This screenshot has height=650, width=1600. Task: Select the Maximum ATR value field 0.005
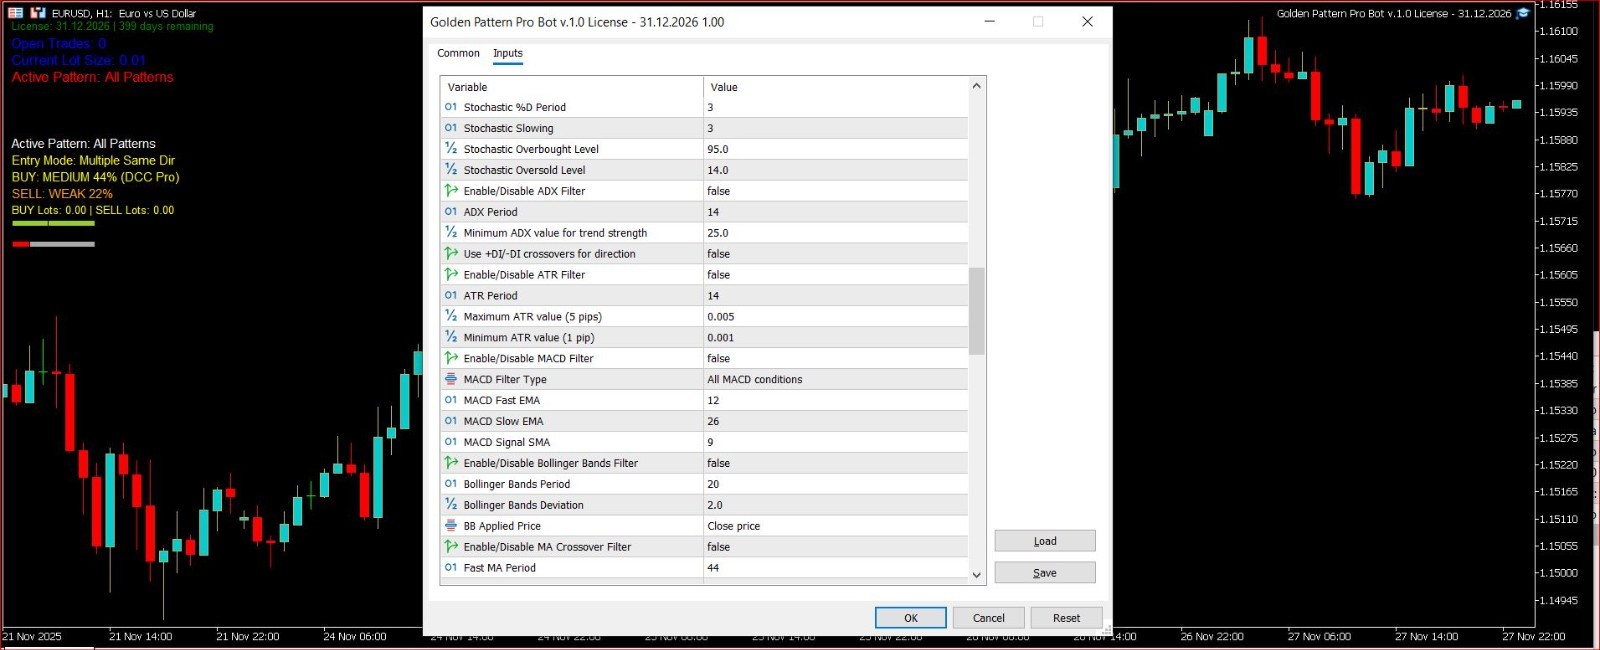835,317
